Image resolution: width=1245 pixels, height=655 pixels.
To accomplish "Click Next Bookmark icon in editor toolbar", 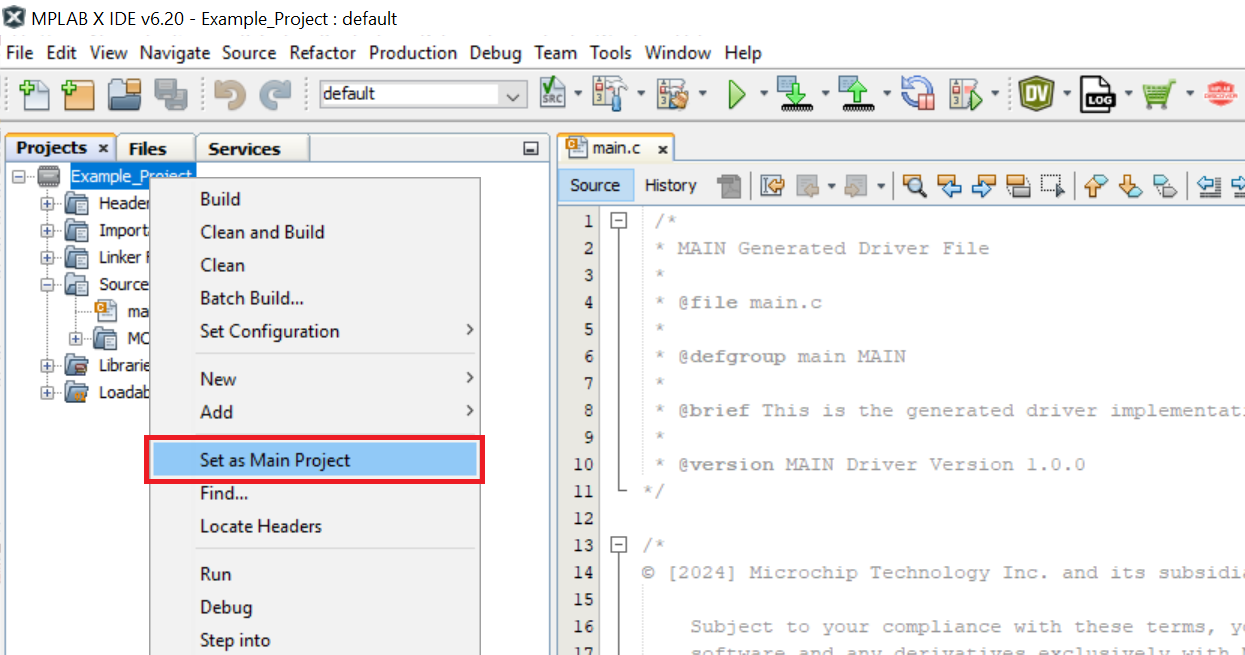I will (x=1130, y=185).
